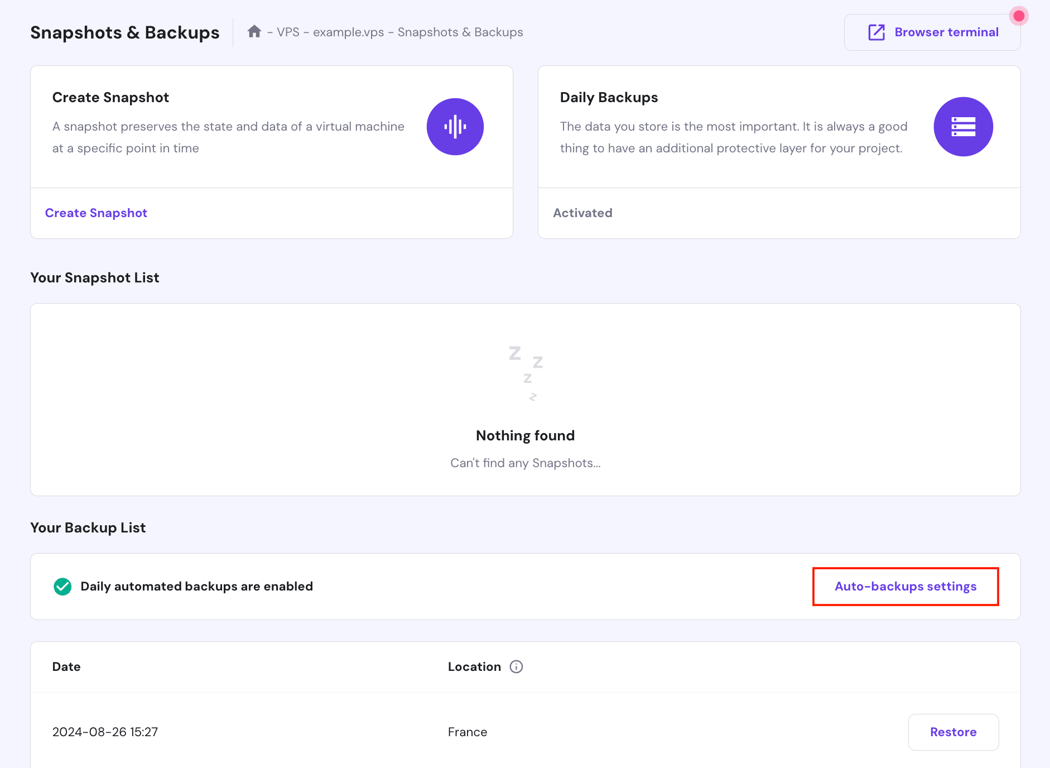The width and height of the screenshot is (1050, 768).
Task: Open Auto-backups settings
Action: (905, 586)
